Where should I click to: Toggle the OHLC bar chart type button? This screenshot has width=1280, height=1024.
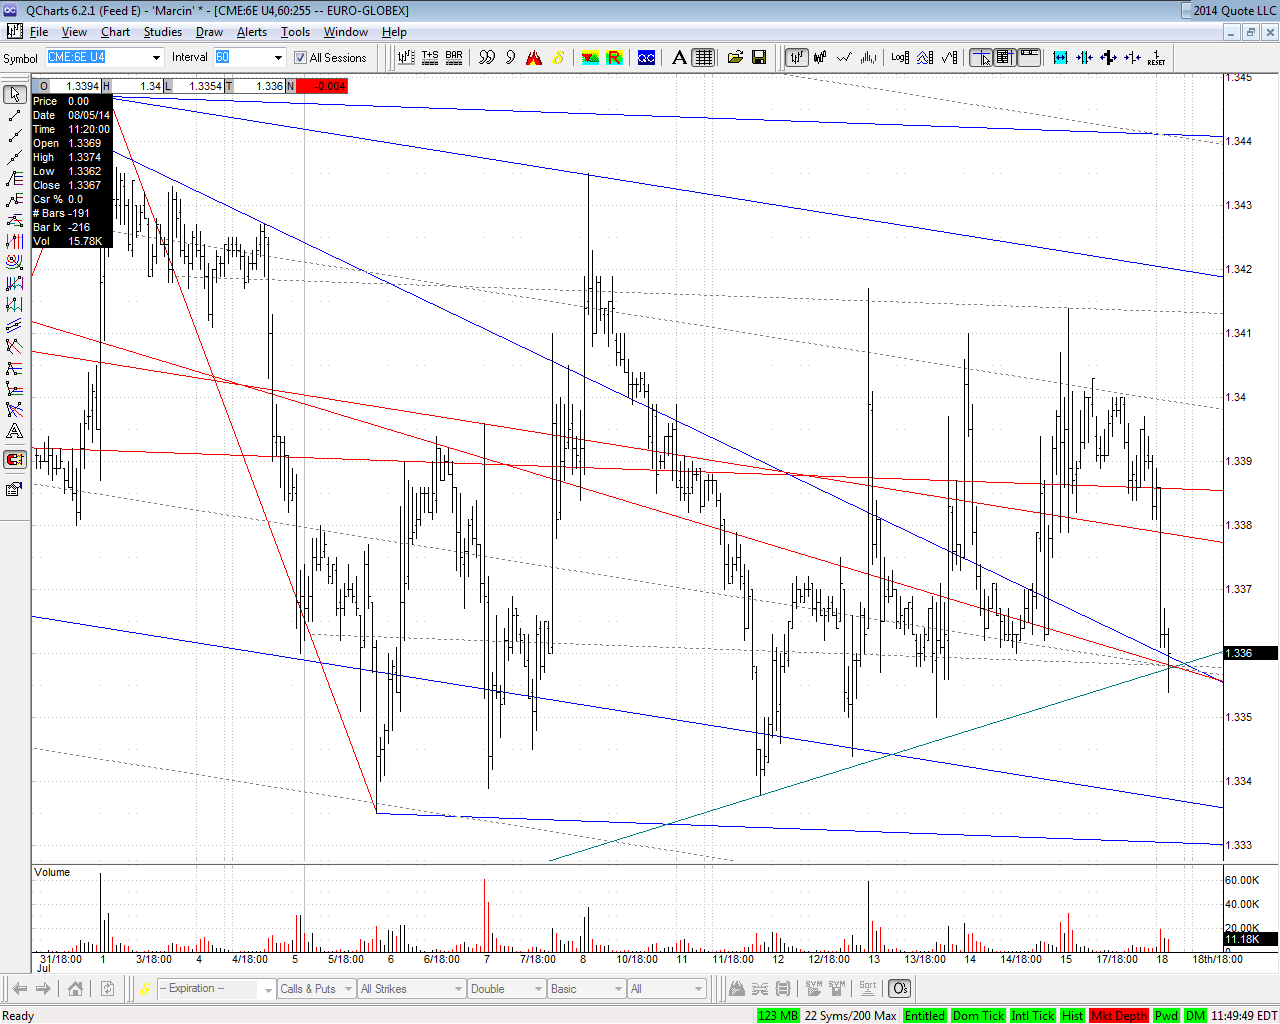click(796, 58)
